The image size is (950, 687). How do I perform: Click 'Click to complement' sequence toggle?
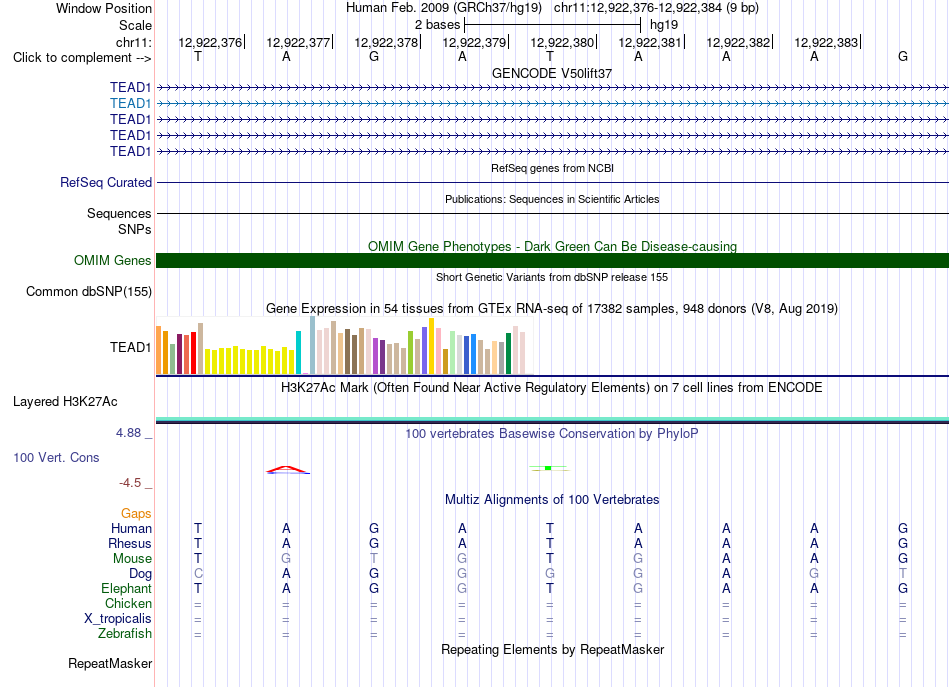(x=82, y=58)
